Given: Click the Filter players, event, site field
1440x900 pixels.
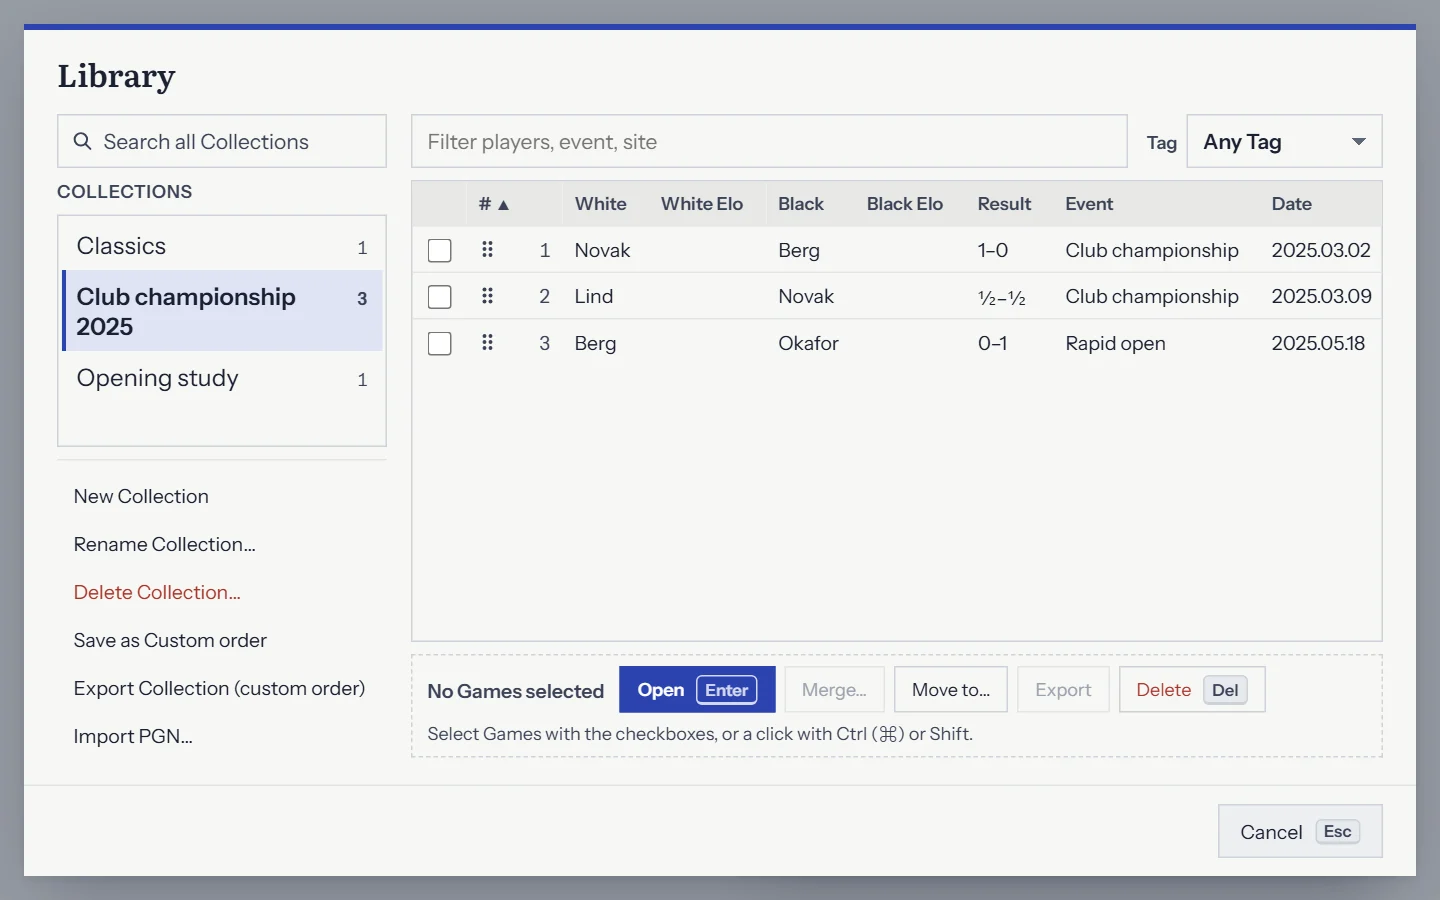Looking at the screenshot, I should coord(769,142).
